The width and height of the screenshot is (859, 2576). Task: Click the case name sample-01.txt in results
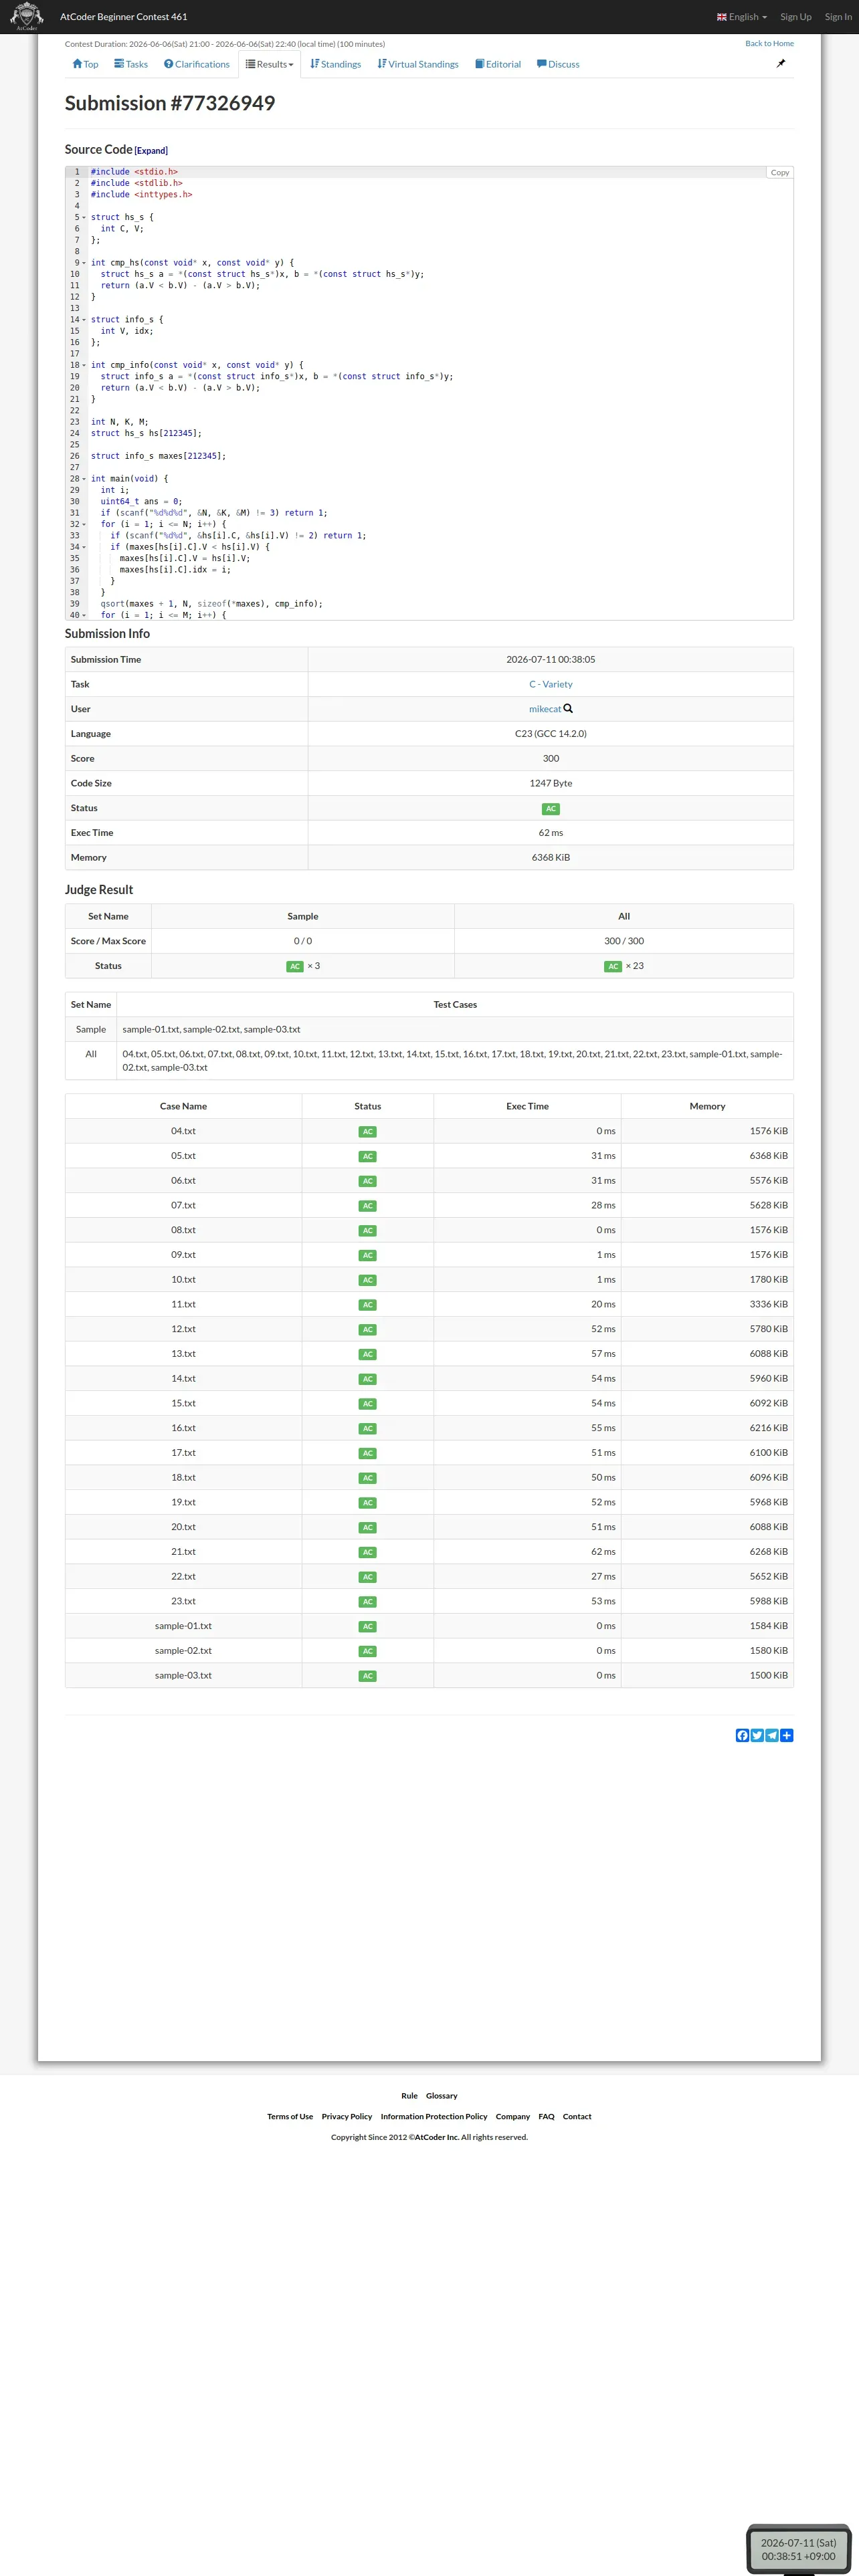tap(183, 1626)
